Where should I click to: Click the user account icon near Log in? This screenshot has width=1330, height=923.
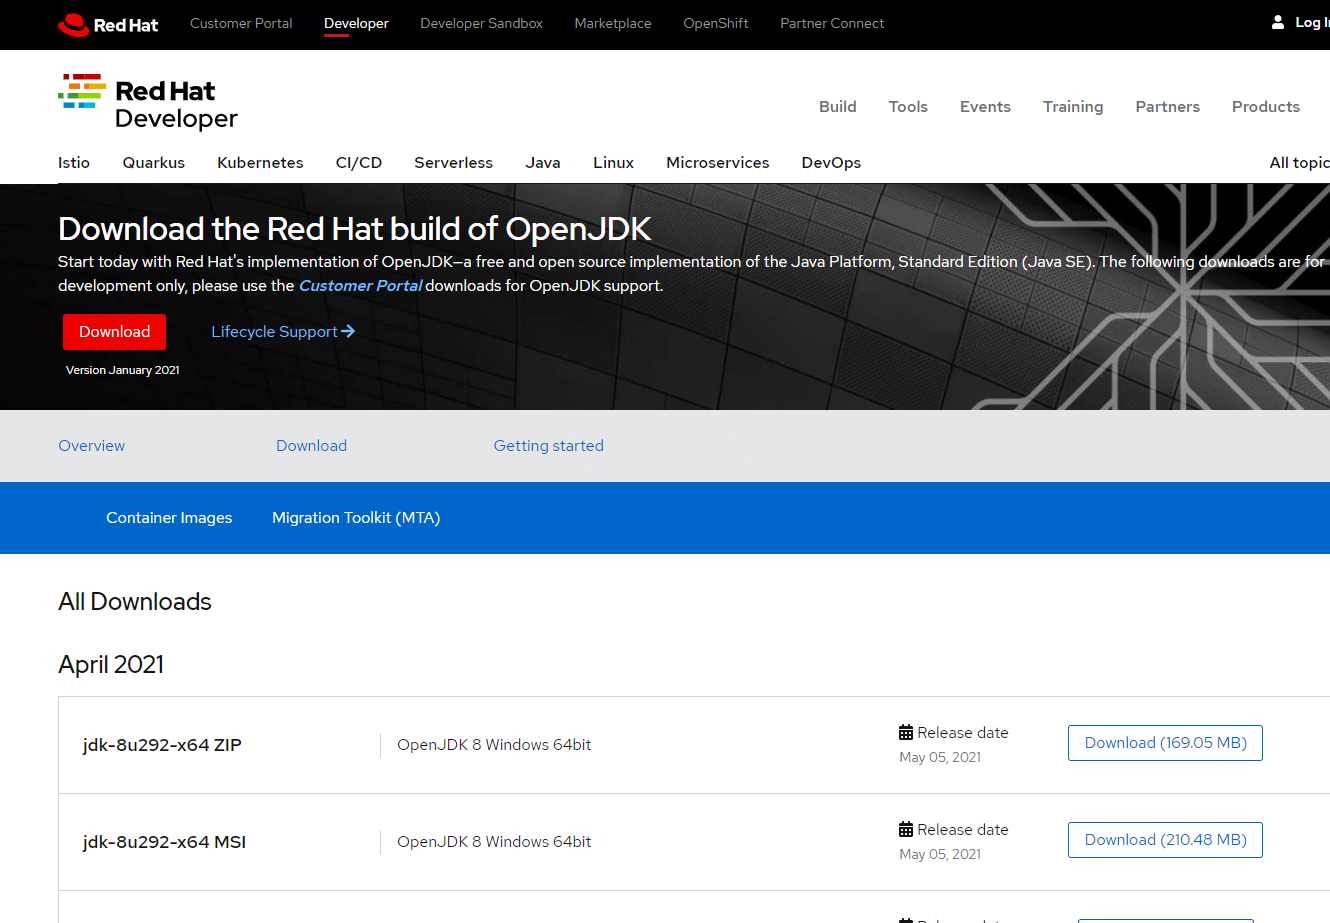1278,22
